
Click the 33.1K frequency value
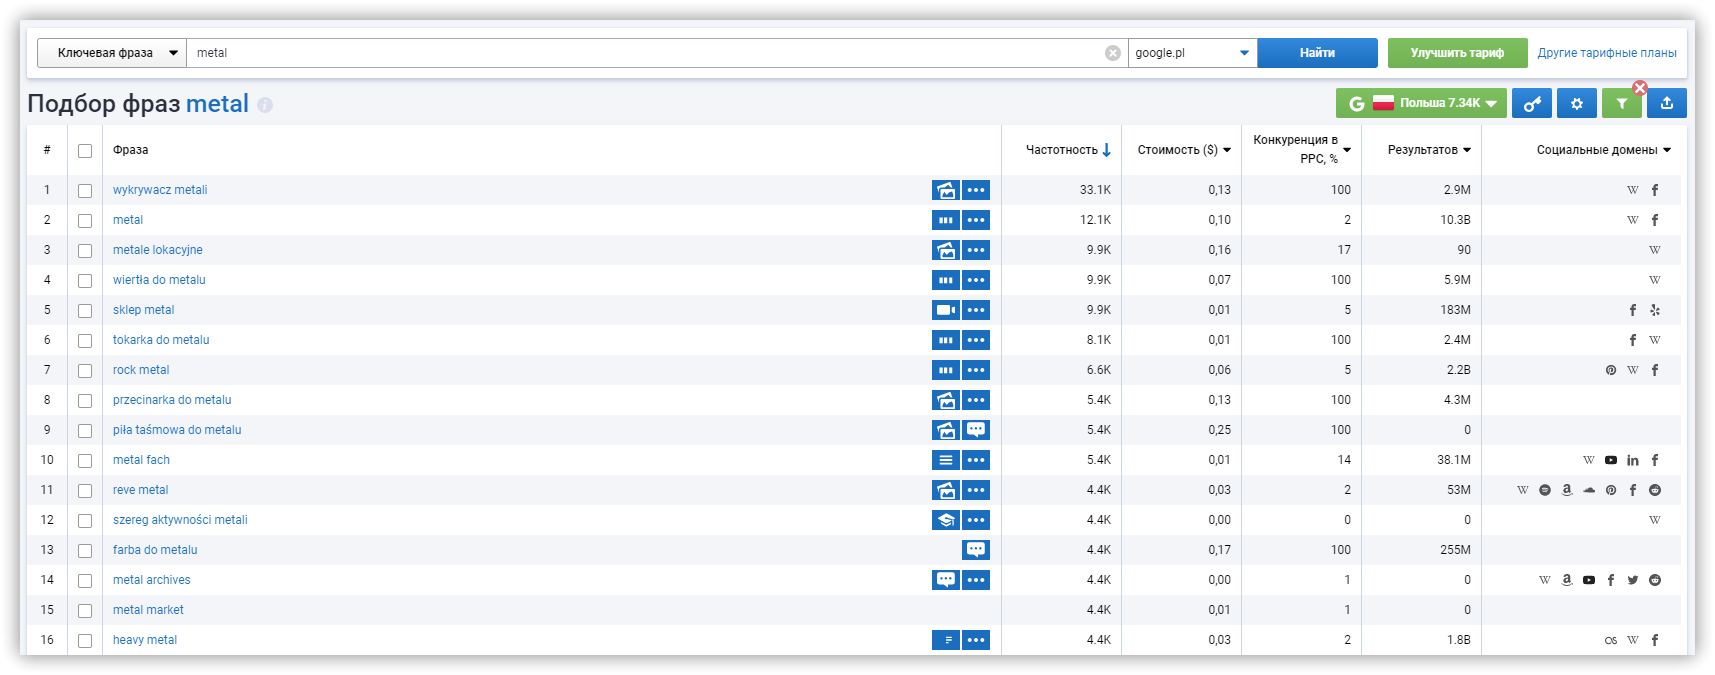pos(1095,190)
